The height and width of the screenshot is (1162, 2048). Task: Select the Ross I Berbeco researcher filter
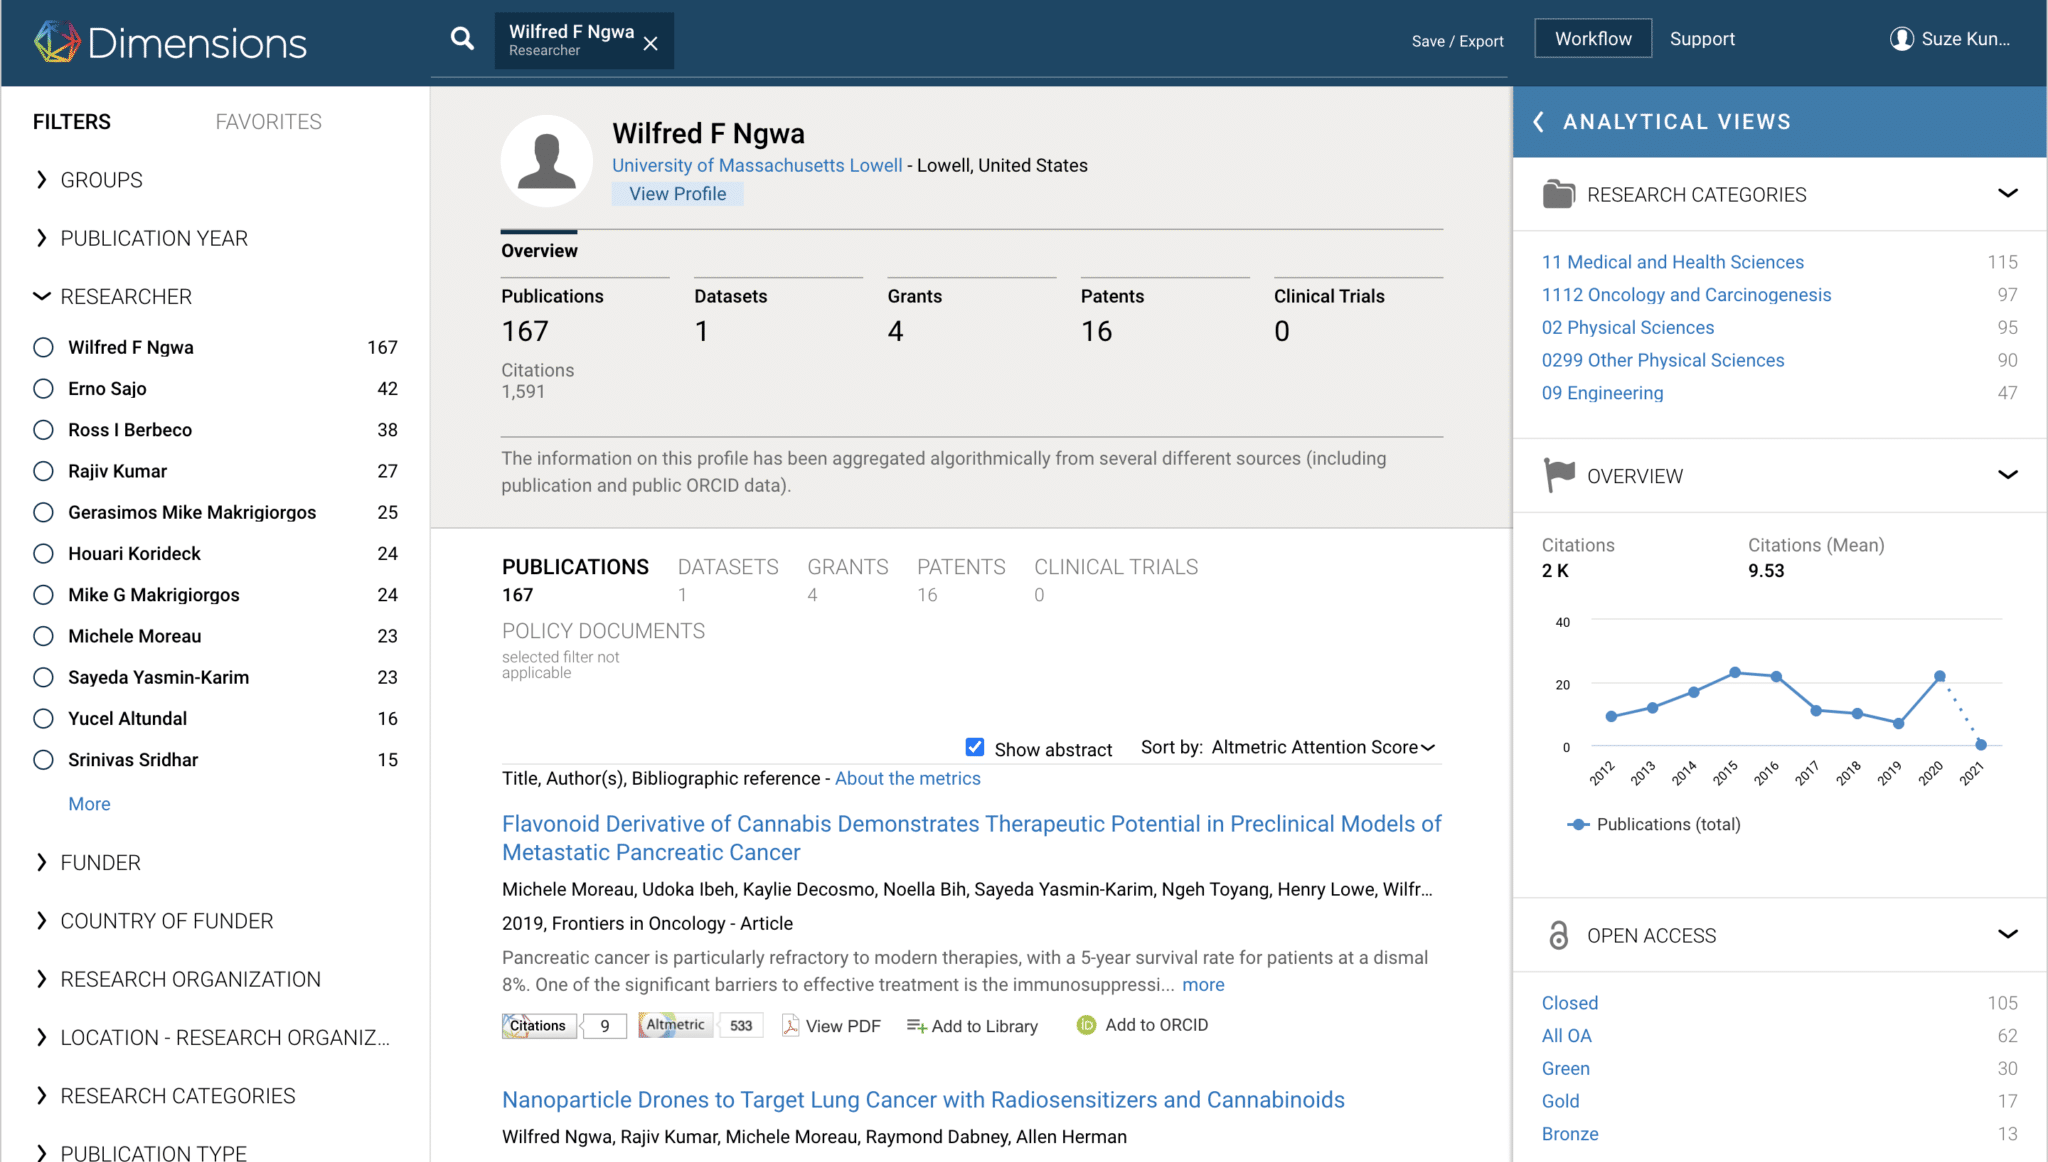click(43, 430)
